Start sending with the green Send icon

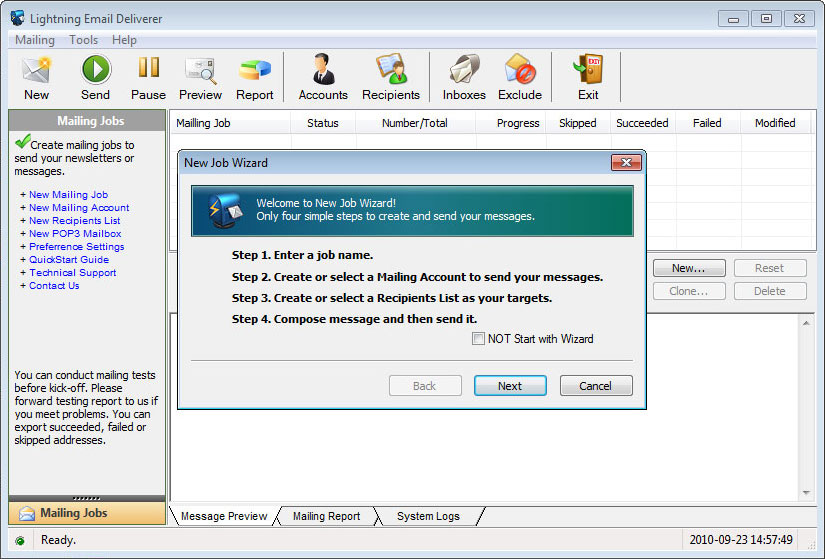click(96, 69)
